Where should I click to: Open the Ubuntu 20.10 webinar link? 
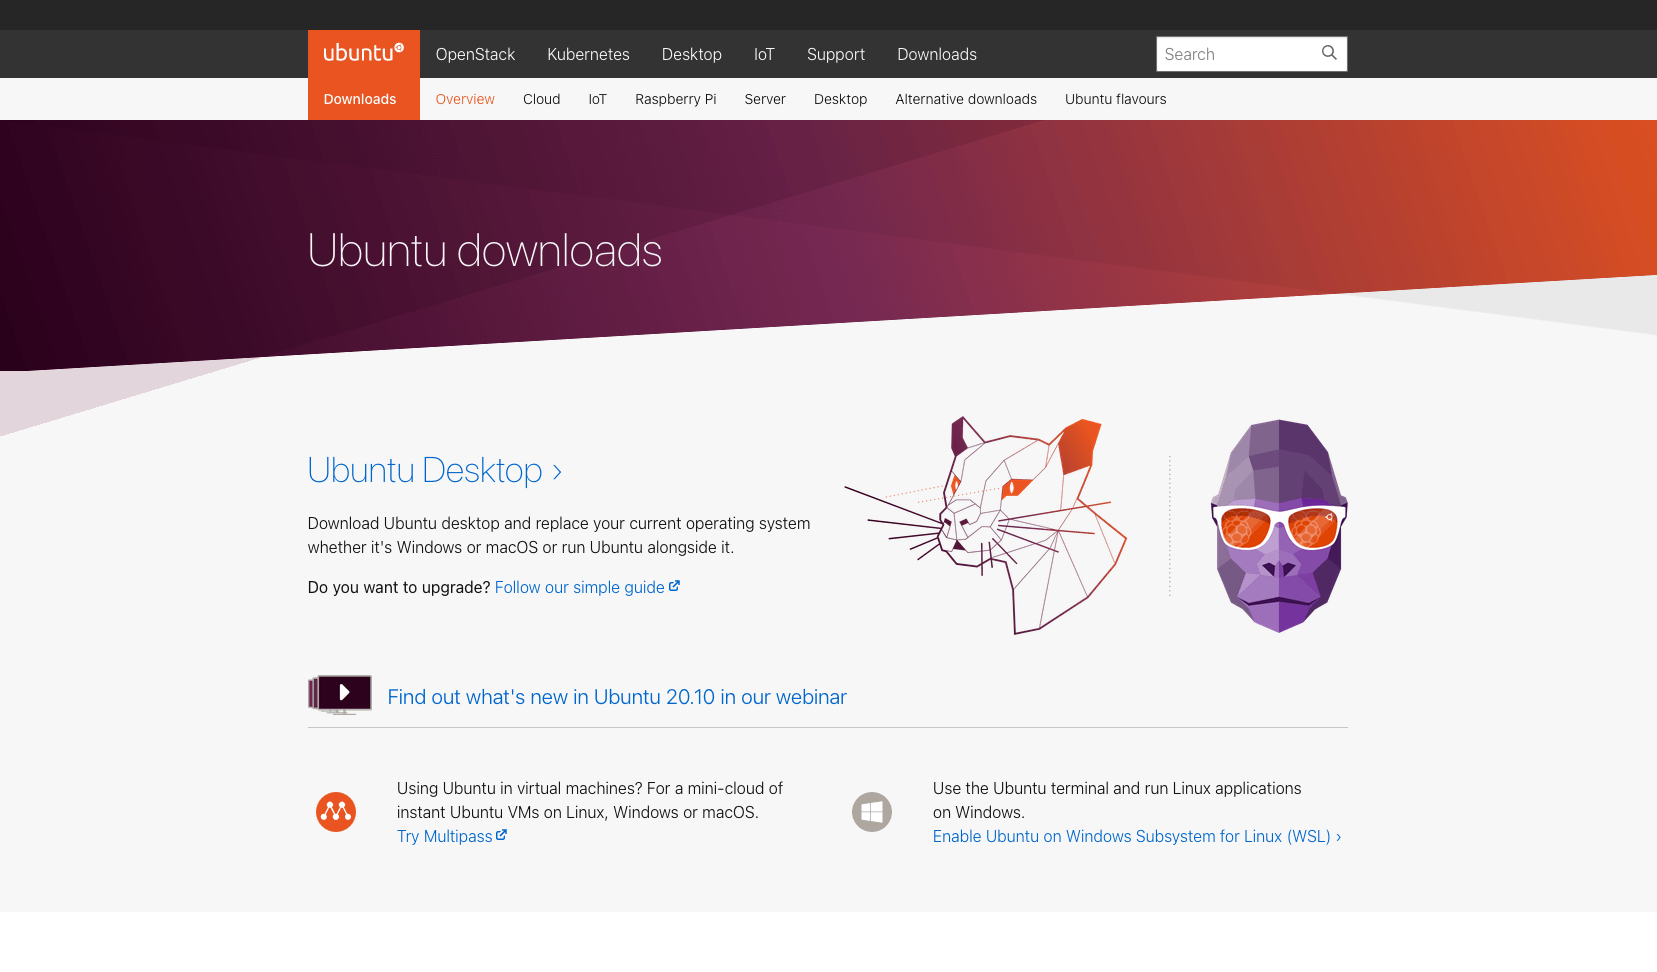point(617,697)
